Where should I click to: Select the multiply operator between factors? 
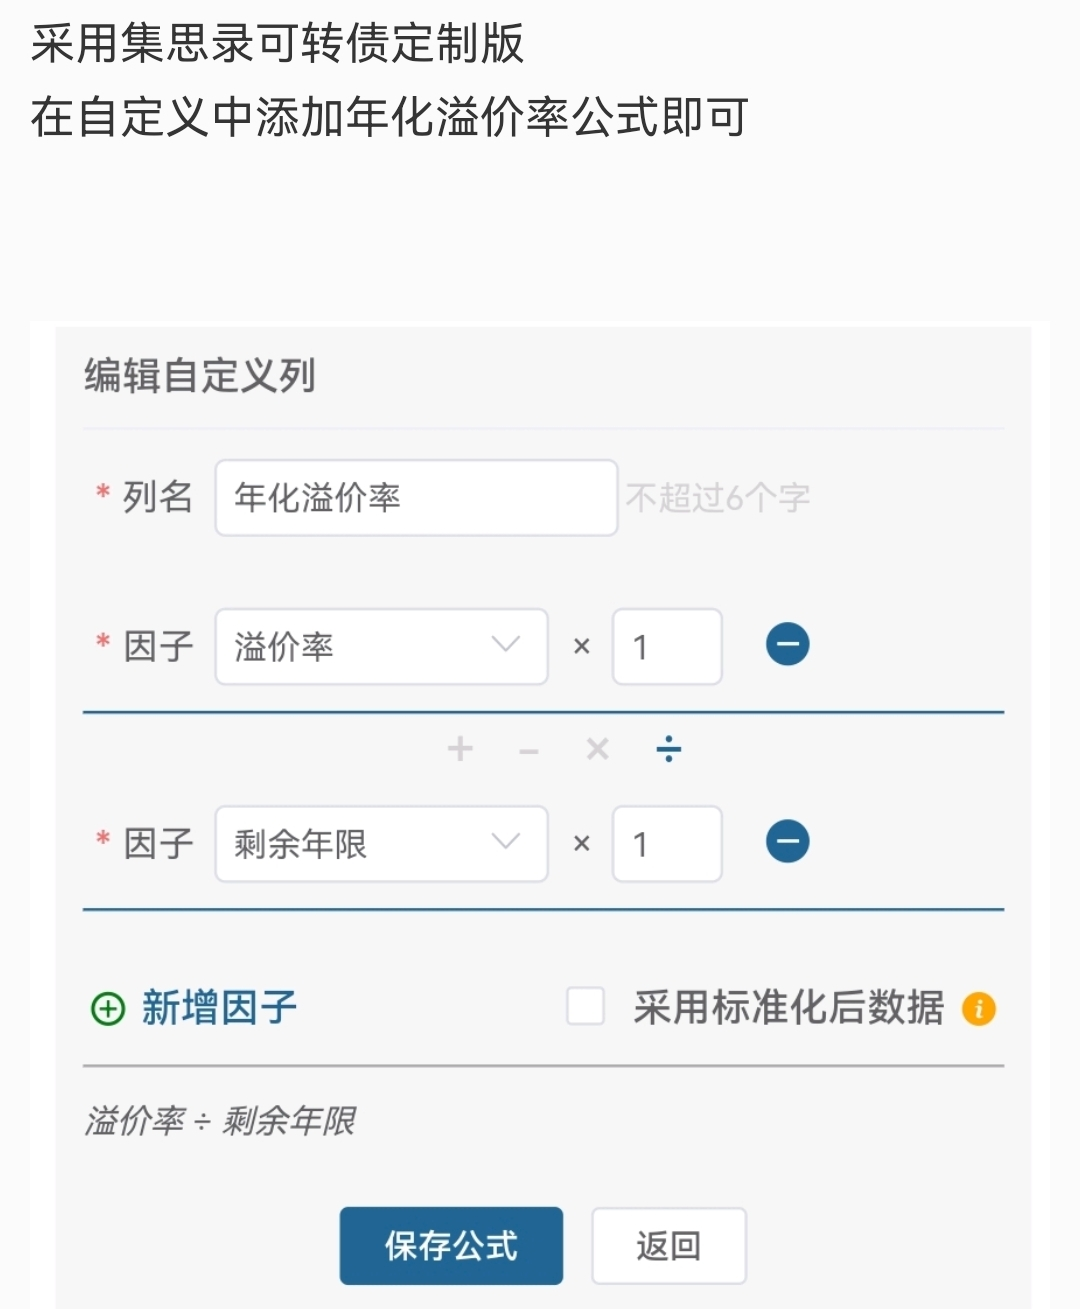(x=597, y=748)
